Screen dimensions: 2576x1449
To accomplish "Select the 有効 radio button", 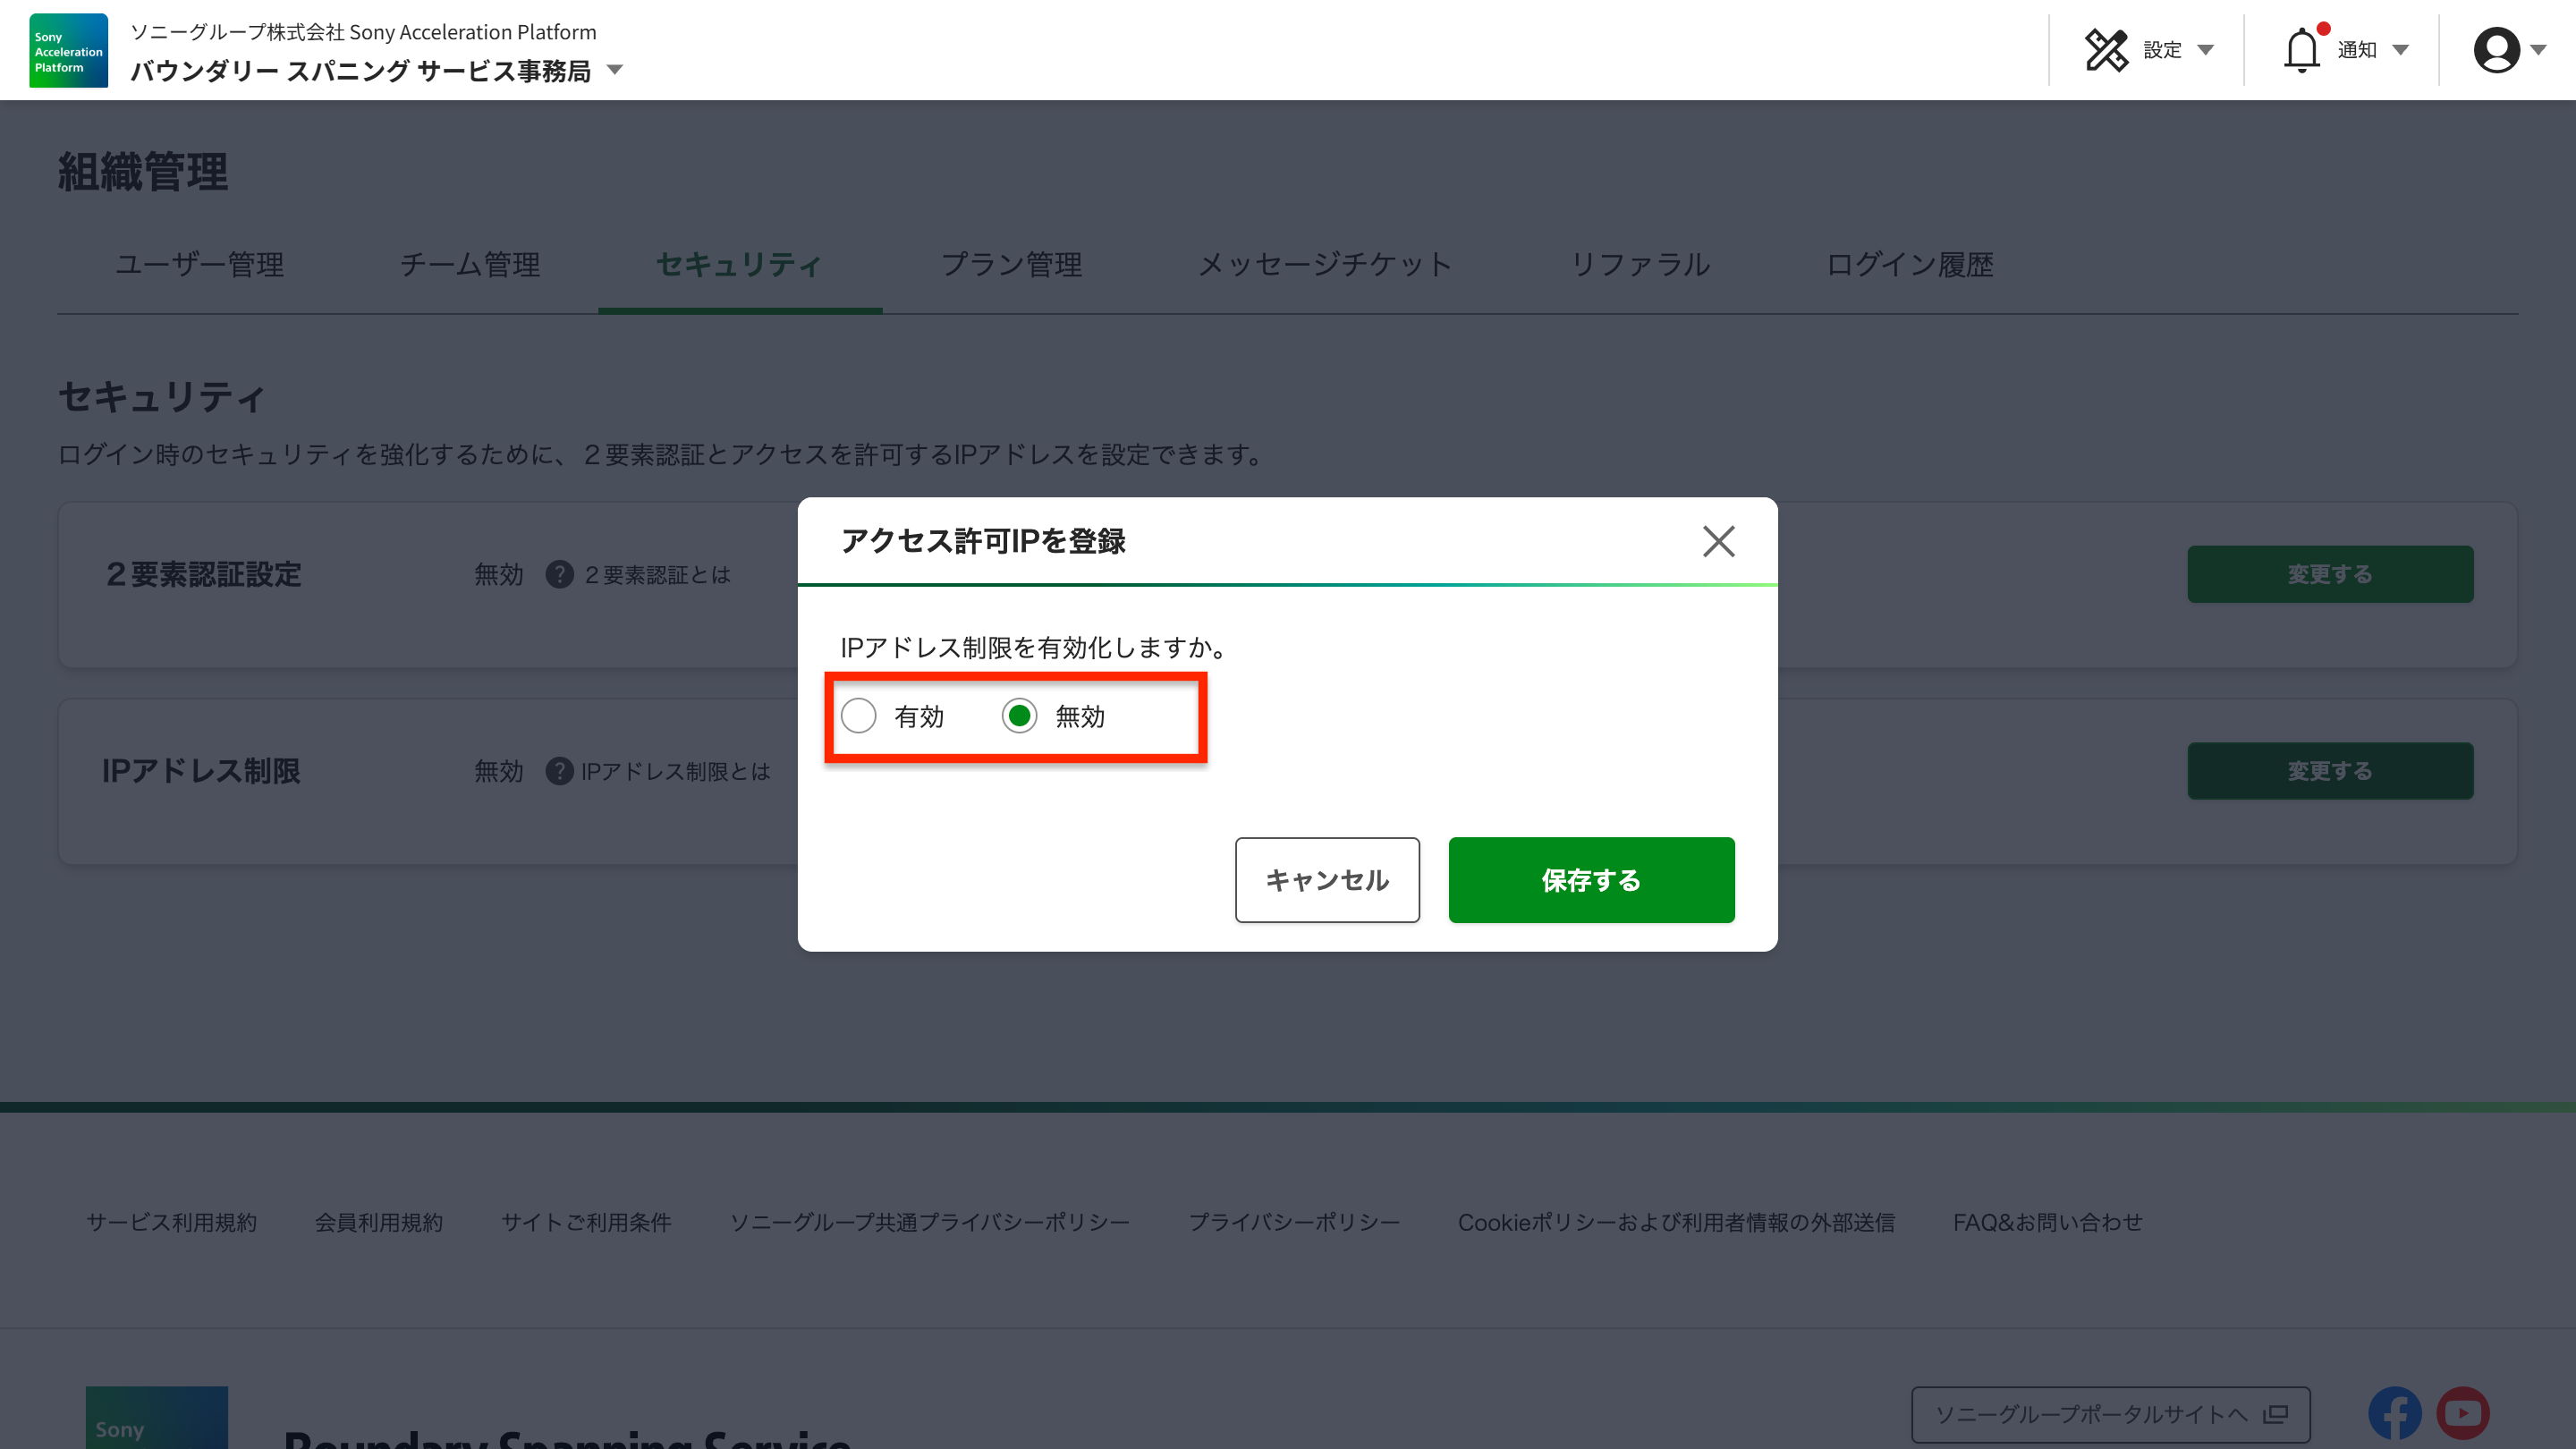I will point(858,716).
